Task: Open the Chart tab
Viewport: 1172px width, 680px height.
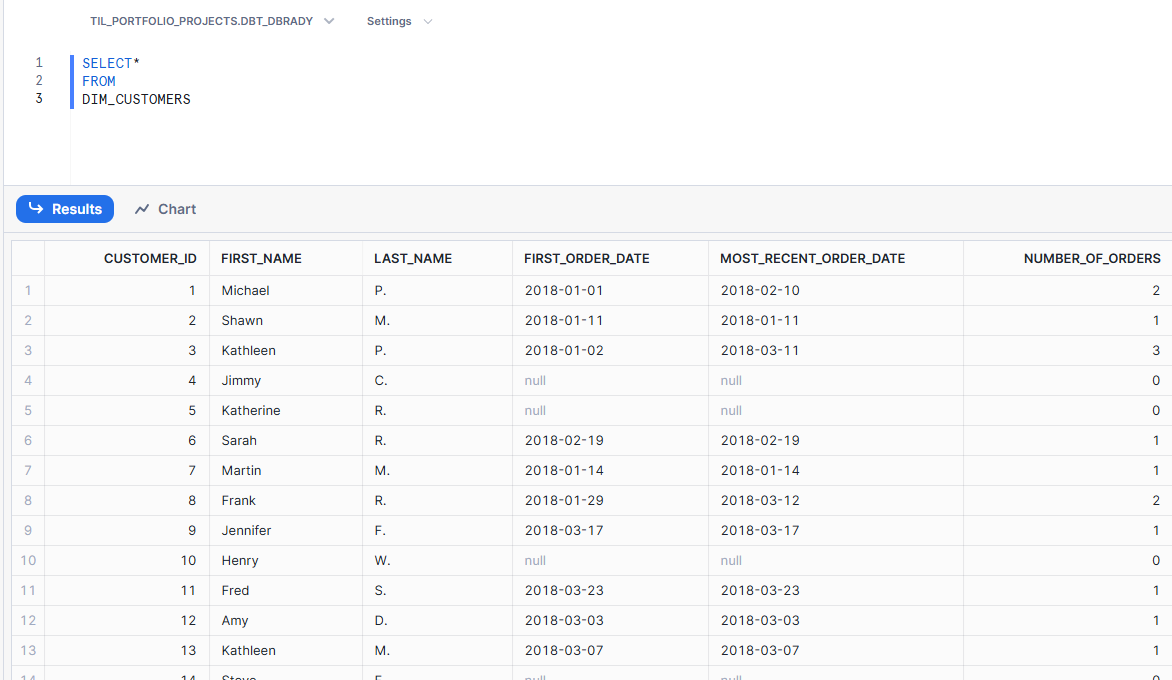Action: pos(165,209)
